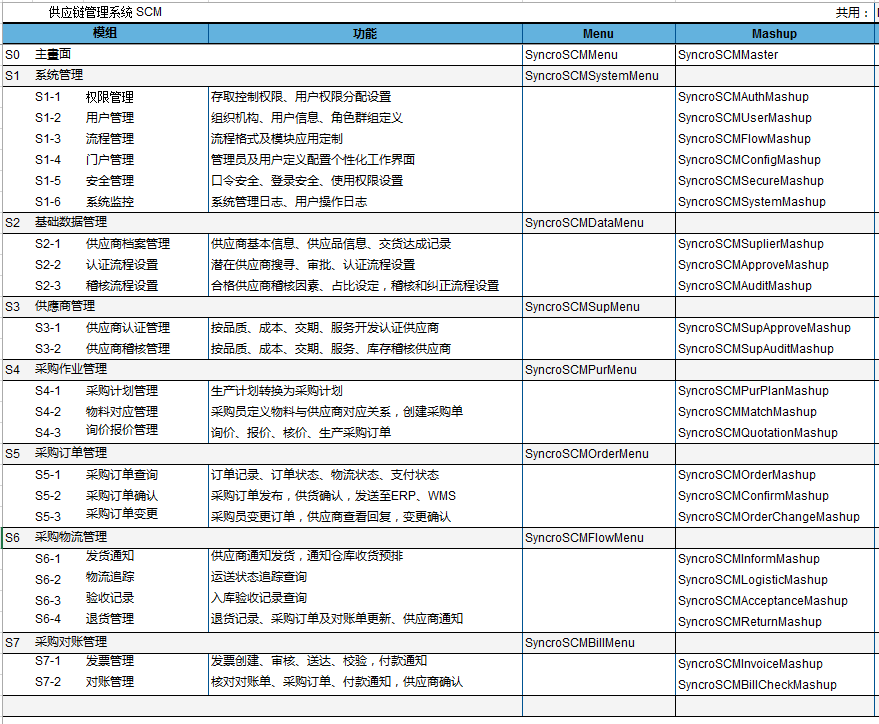Image resolution: width=879 pixels, height=724 pixels.
Task: Click the "SyncroSCMFlowMenu" cell
Action: click(584, 538)
